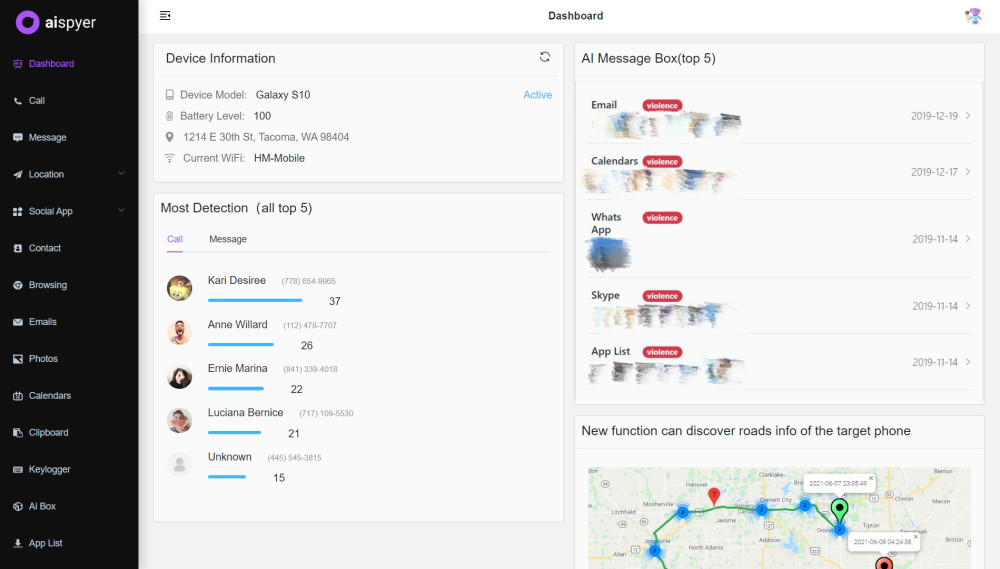Click the AI Box icon in sidebar
Viewport: 1000px width, 569px height.
point(18,506)
